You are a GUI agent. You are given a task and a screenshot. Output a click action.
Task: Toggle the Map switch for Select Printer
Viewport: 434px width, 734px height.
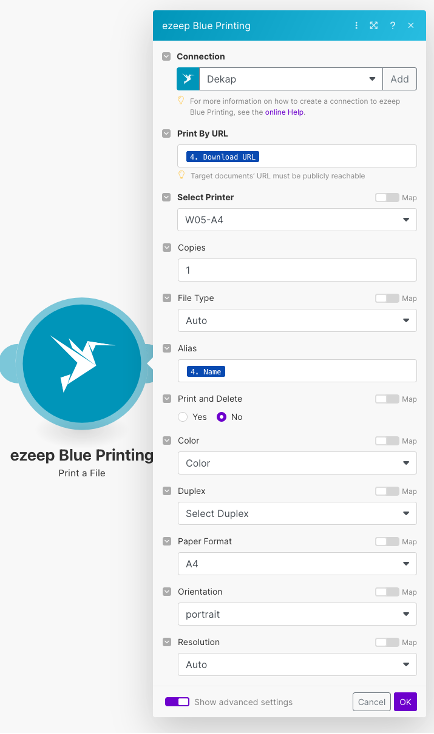[387, 198]
